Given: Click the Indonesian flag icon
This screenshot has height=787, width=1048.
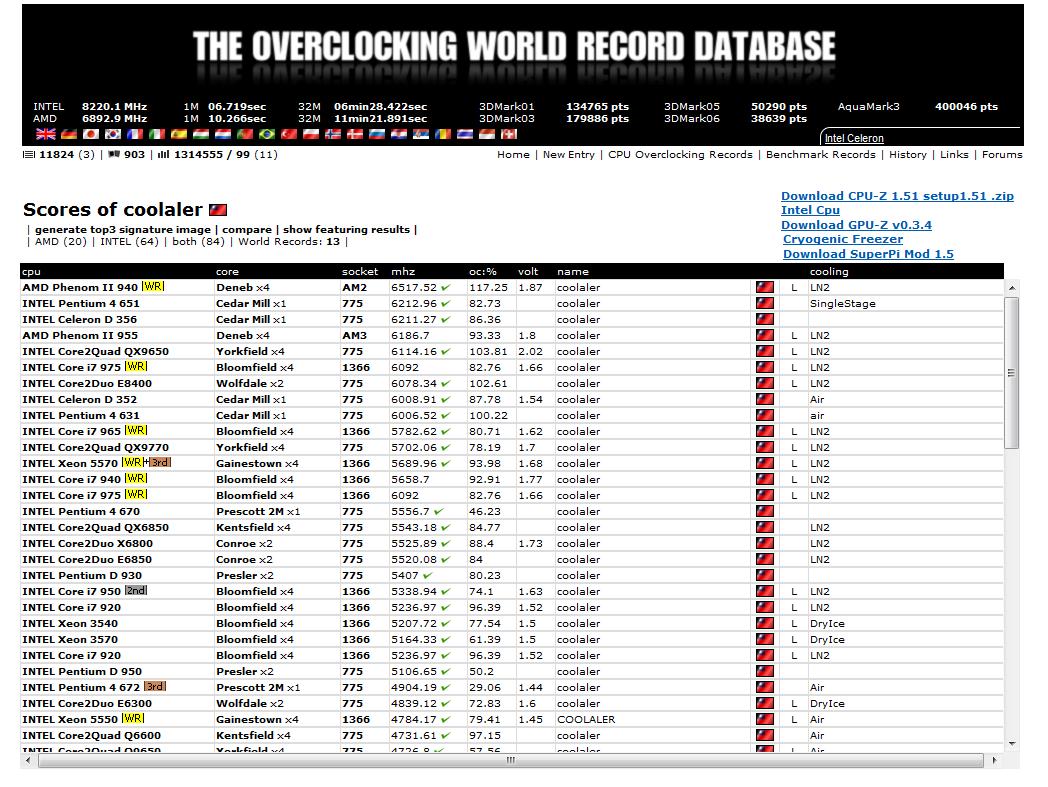Looking at the screenshot, I should pyautogui.click(x=487, y=134).
